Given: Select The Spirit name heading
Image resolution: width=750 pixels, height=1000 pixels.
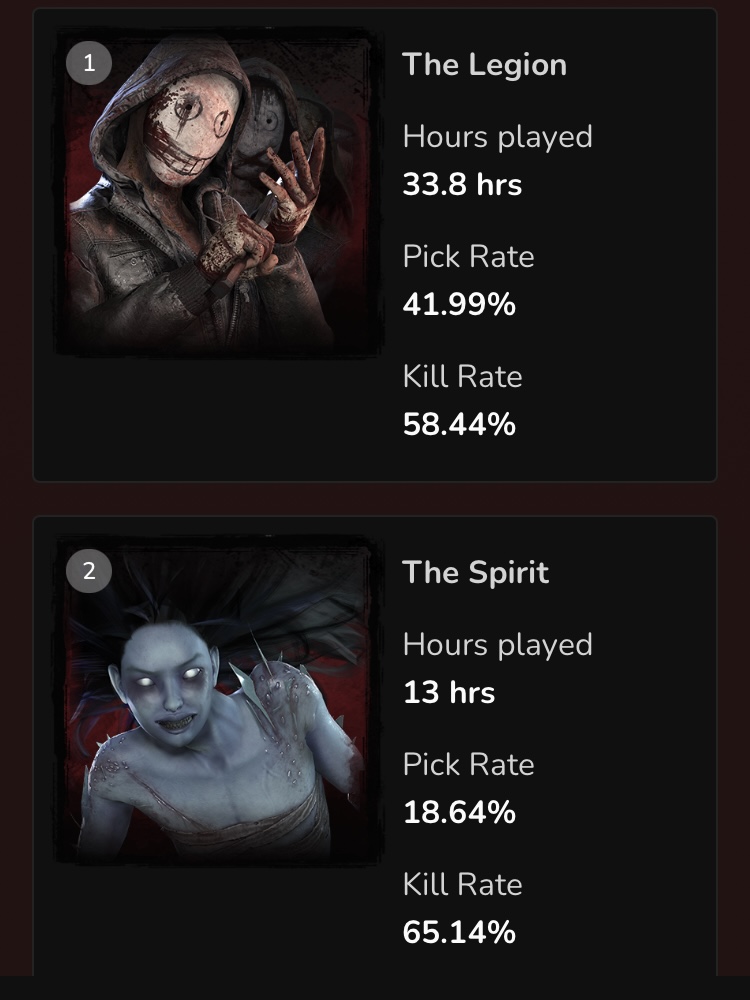Looking at the screenshot, I should pyautogui.click(x=475, y=573).
